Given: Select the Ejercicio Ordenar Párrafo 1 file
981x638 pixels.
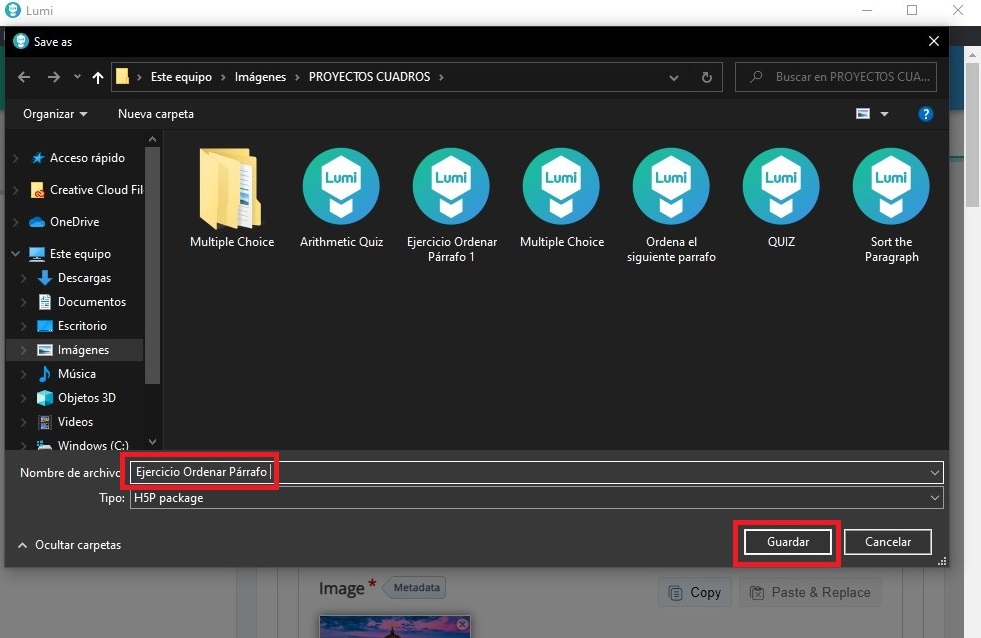Looking at the screenshot, I should 451,187.
